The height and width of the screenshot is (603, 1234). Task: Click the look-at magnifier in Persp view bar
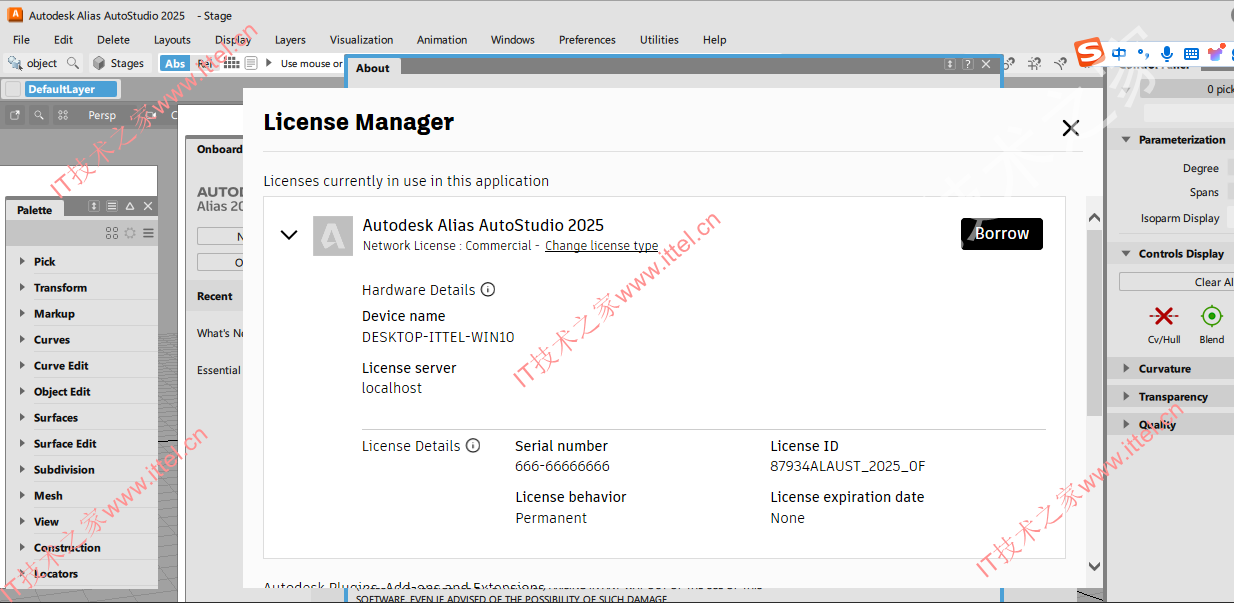39,115
